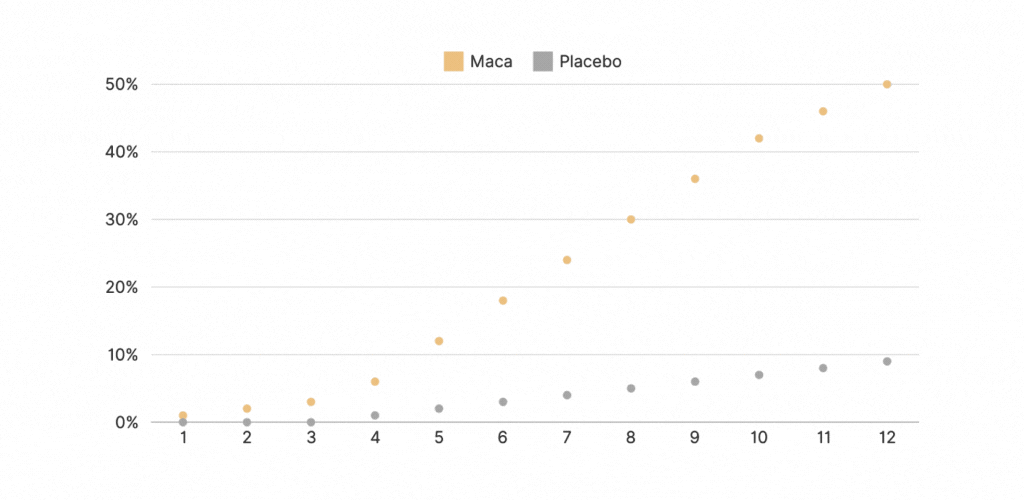Select the Maca point at x-value 5
The height and width of the screenshot is (500, 1024).
[439, 341]
